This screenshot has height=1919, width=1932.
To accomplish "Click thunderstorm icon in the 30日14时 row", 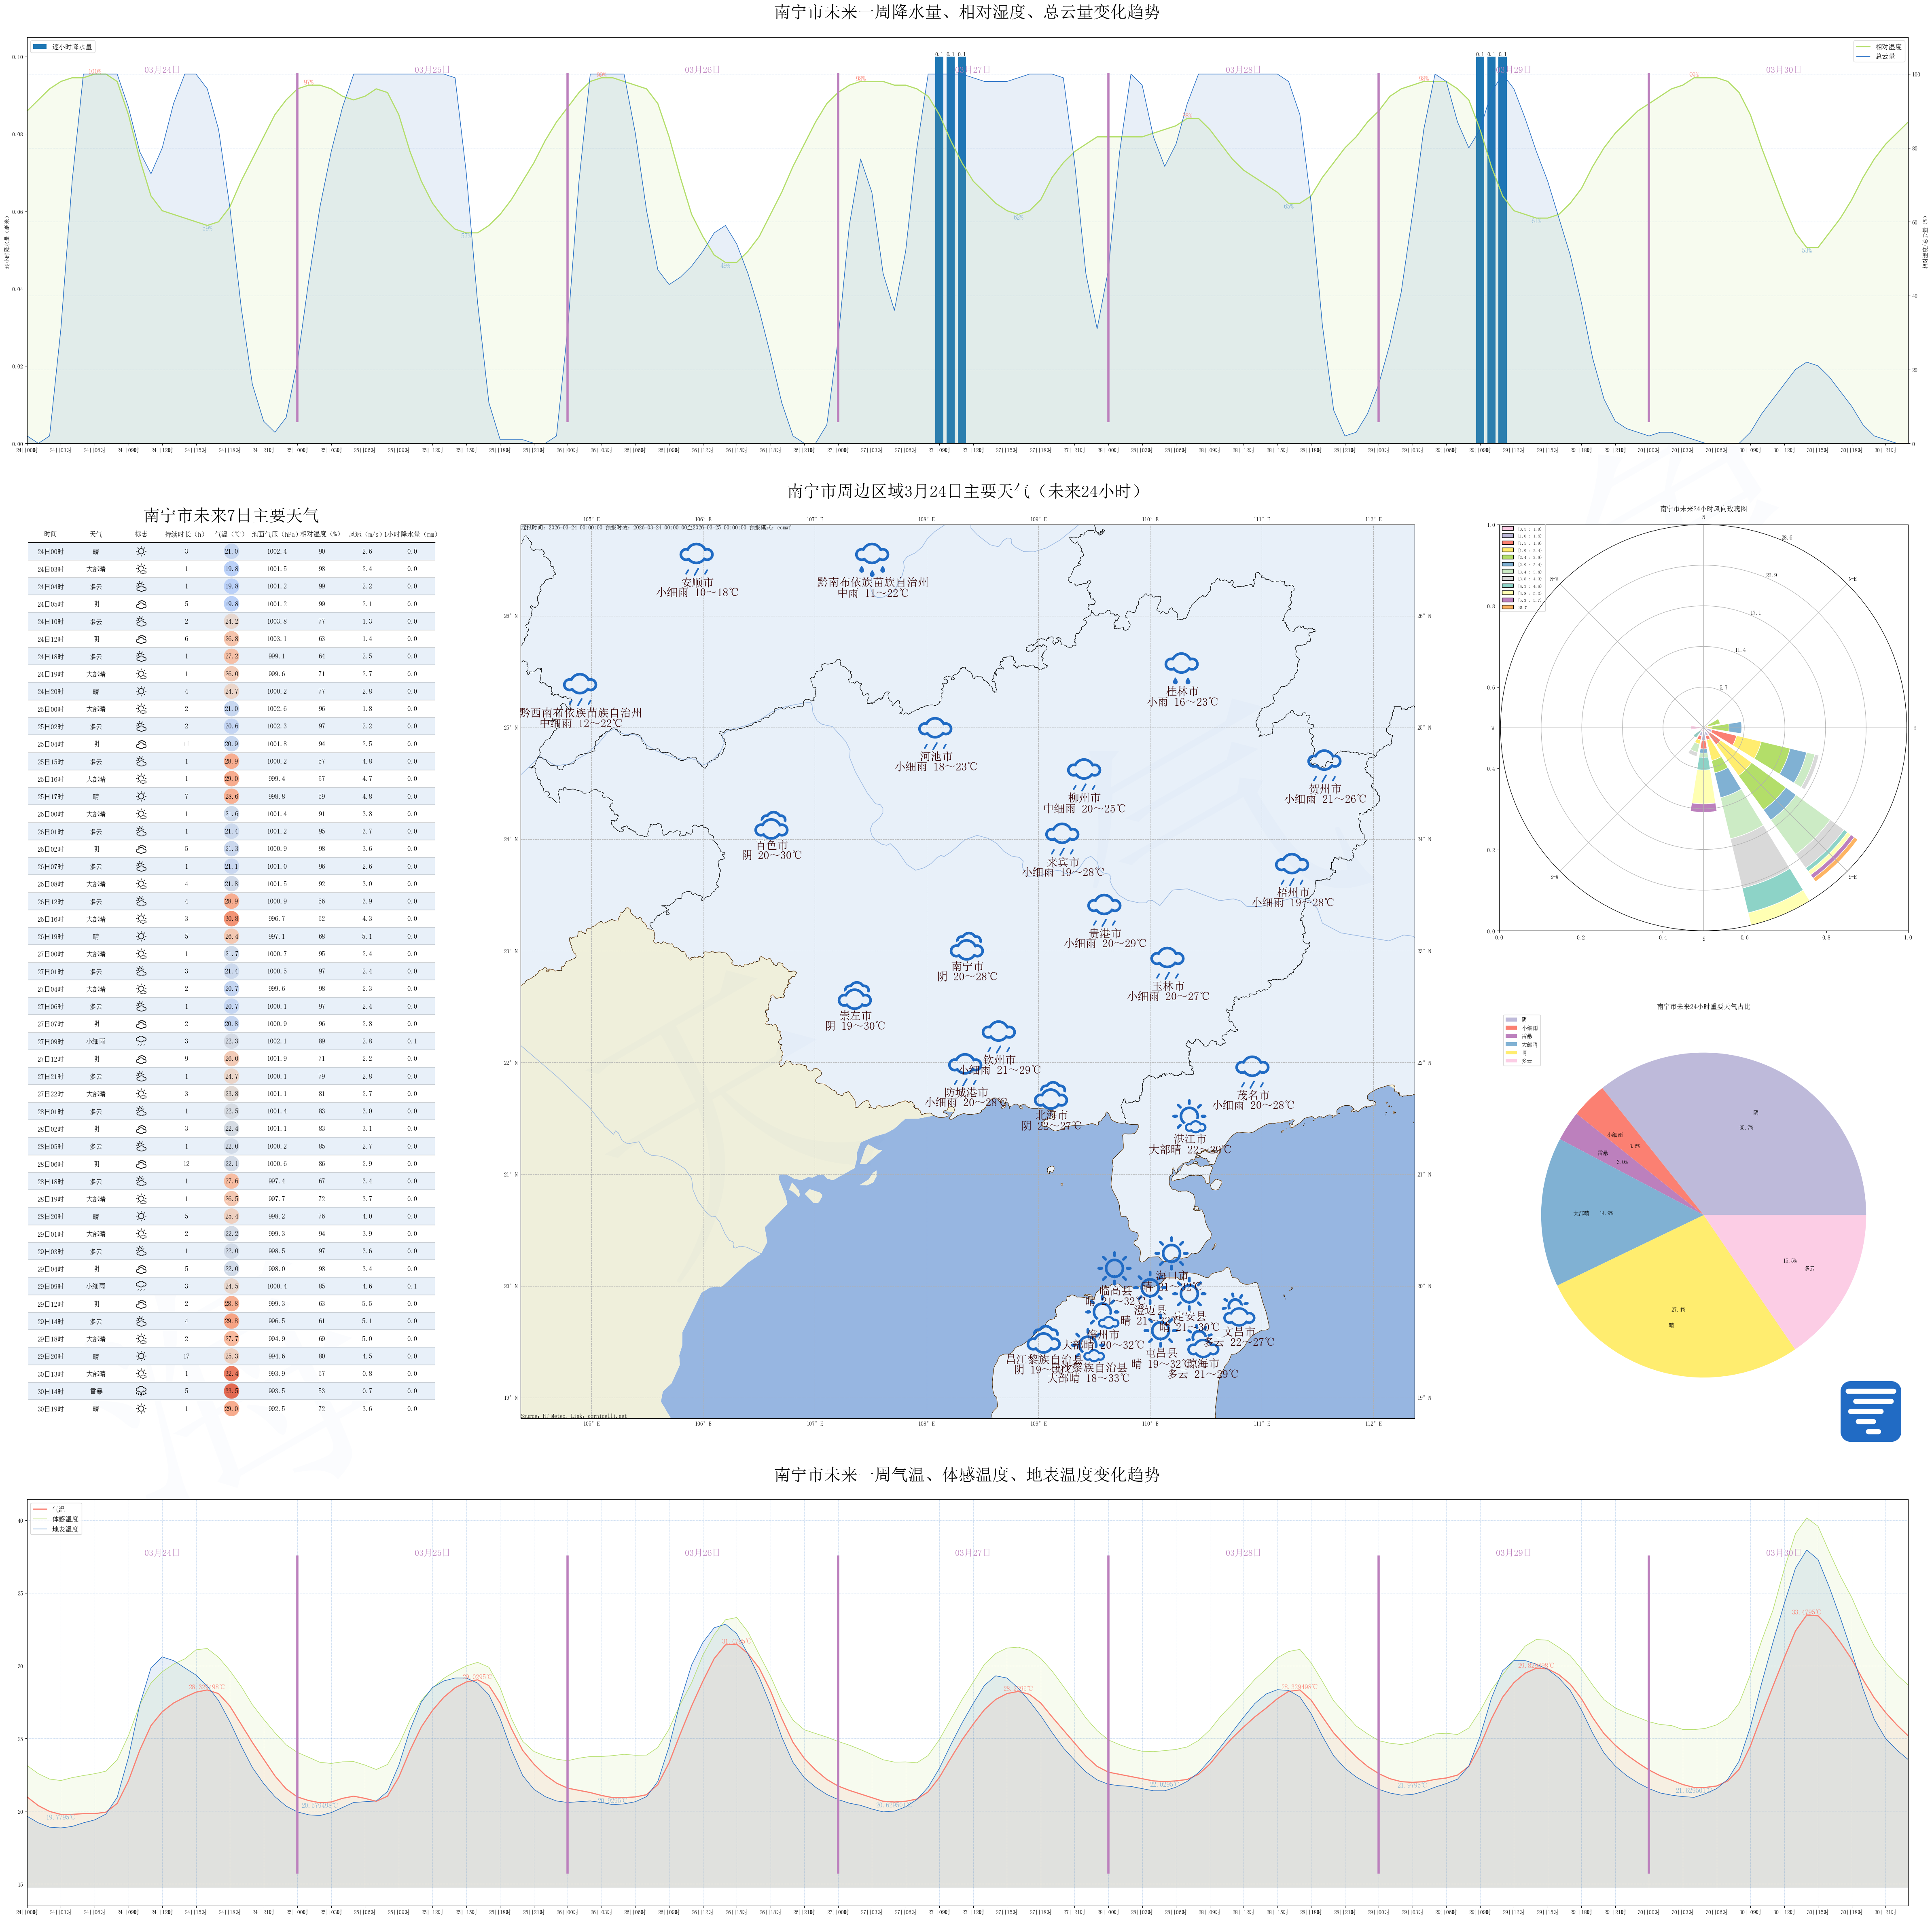I will 141,1391.
